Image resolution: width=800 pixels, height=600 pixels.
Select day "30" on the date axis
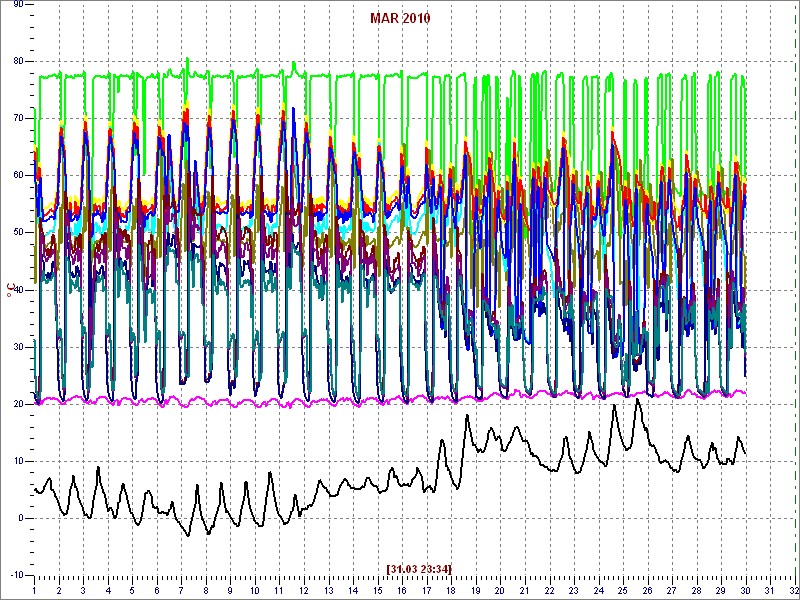[745, 590]
